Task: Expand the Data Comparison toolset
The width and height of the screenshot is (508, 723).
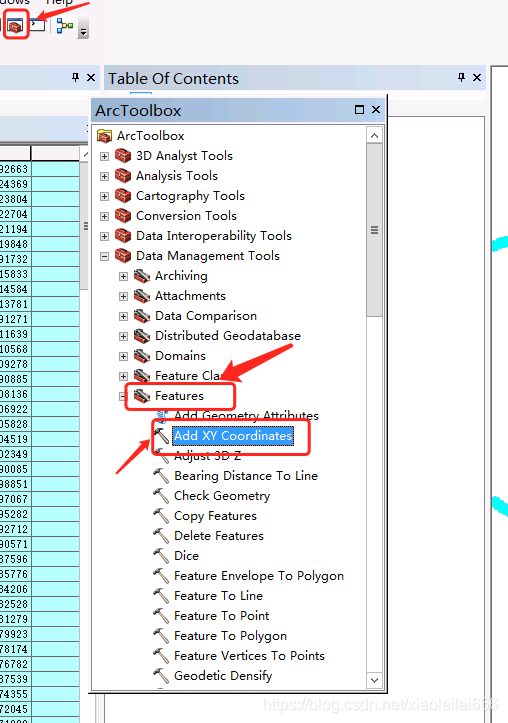Action: (123, 316)
